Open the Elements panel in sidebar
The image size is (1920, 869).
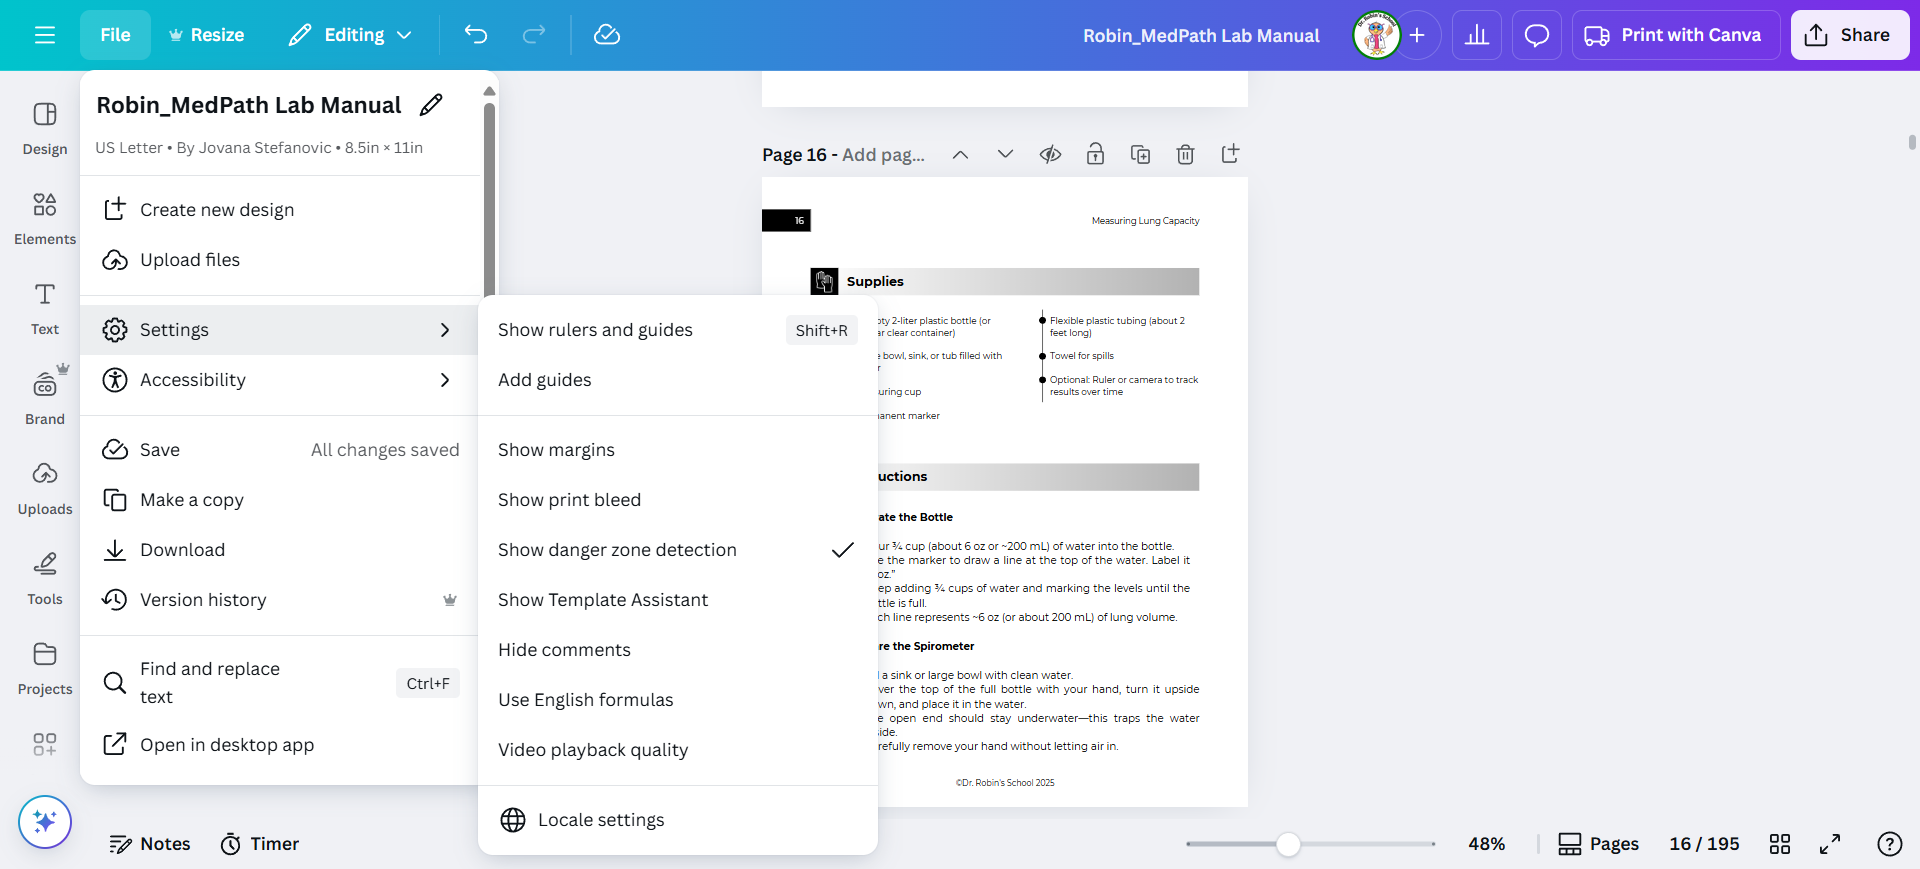(x=45, y=219)
